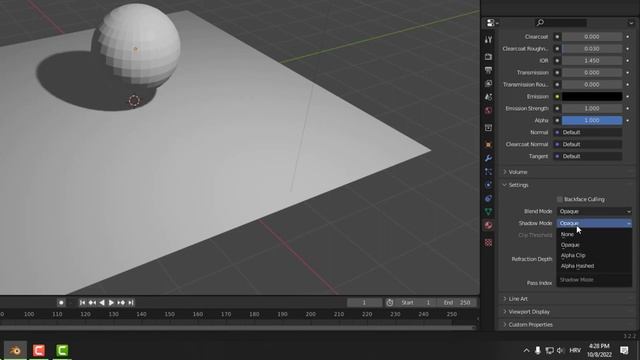Enable the Backface Culling checkbox
The height and width of the screenshot is (360, 640).
pos(560,199)
